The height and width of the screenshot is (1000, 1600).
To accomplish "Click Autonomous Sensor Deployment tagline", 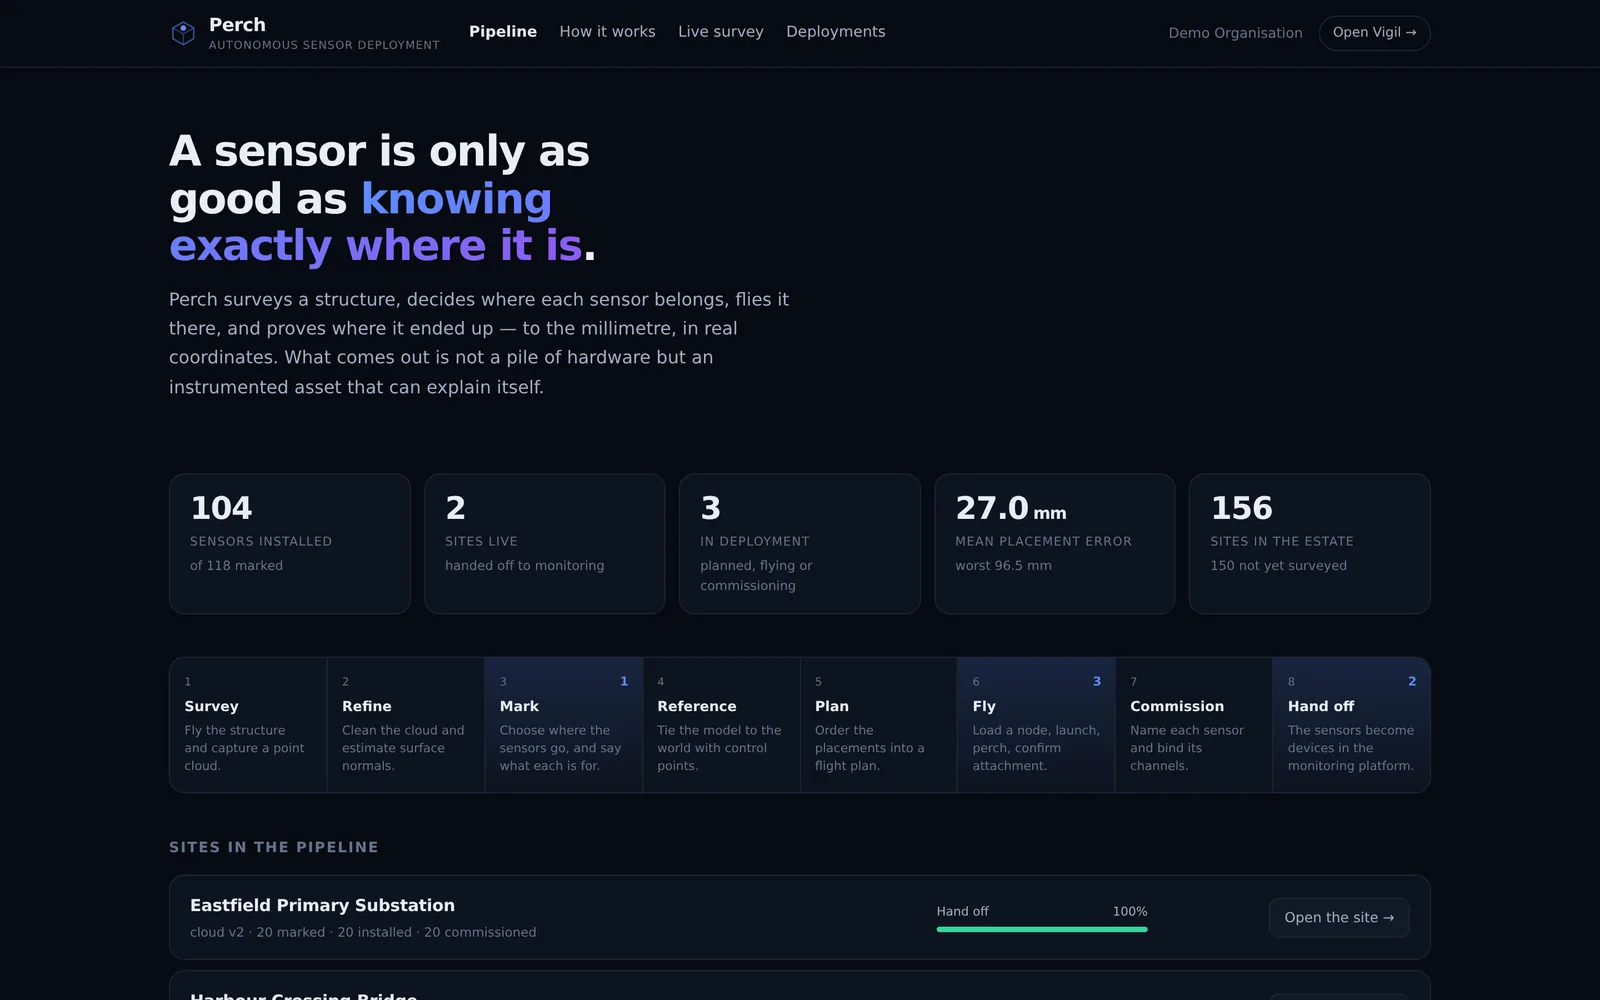I will tap(324, 45).
